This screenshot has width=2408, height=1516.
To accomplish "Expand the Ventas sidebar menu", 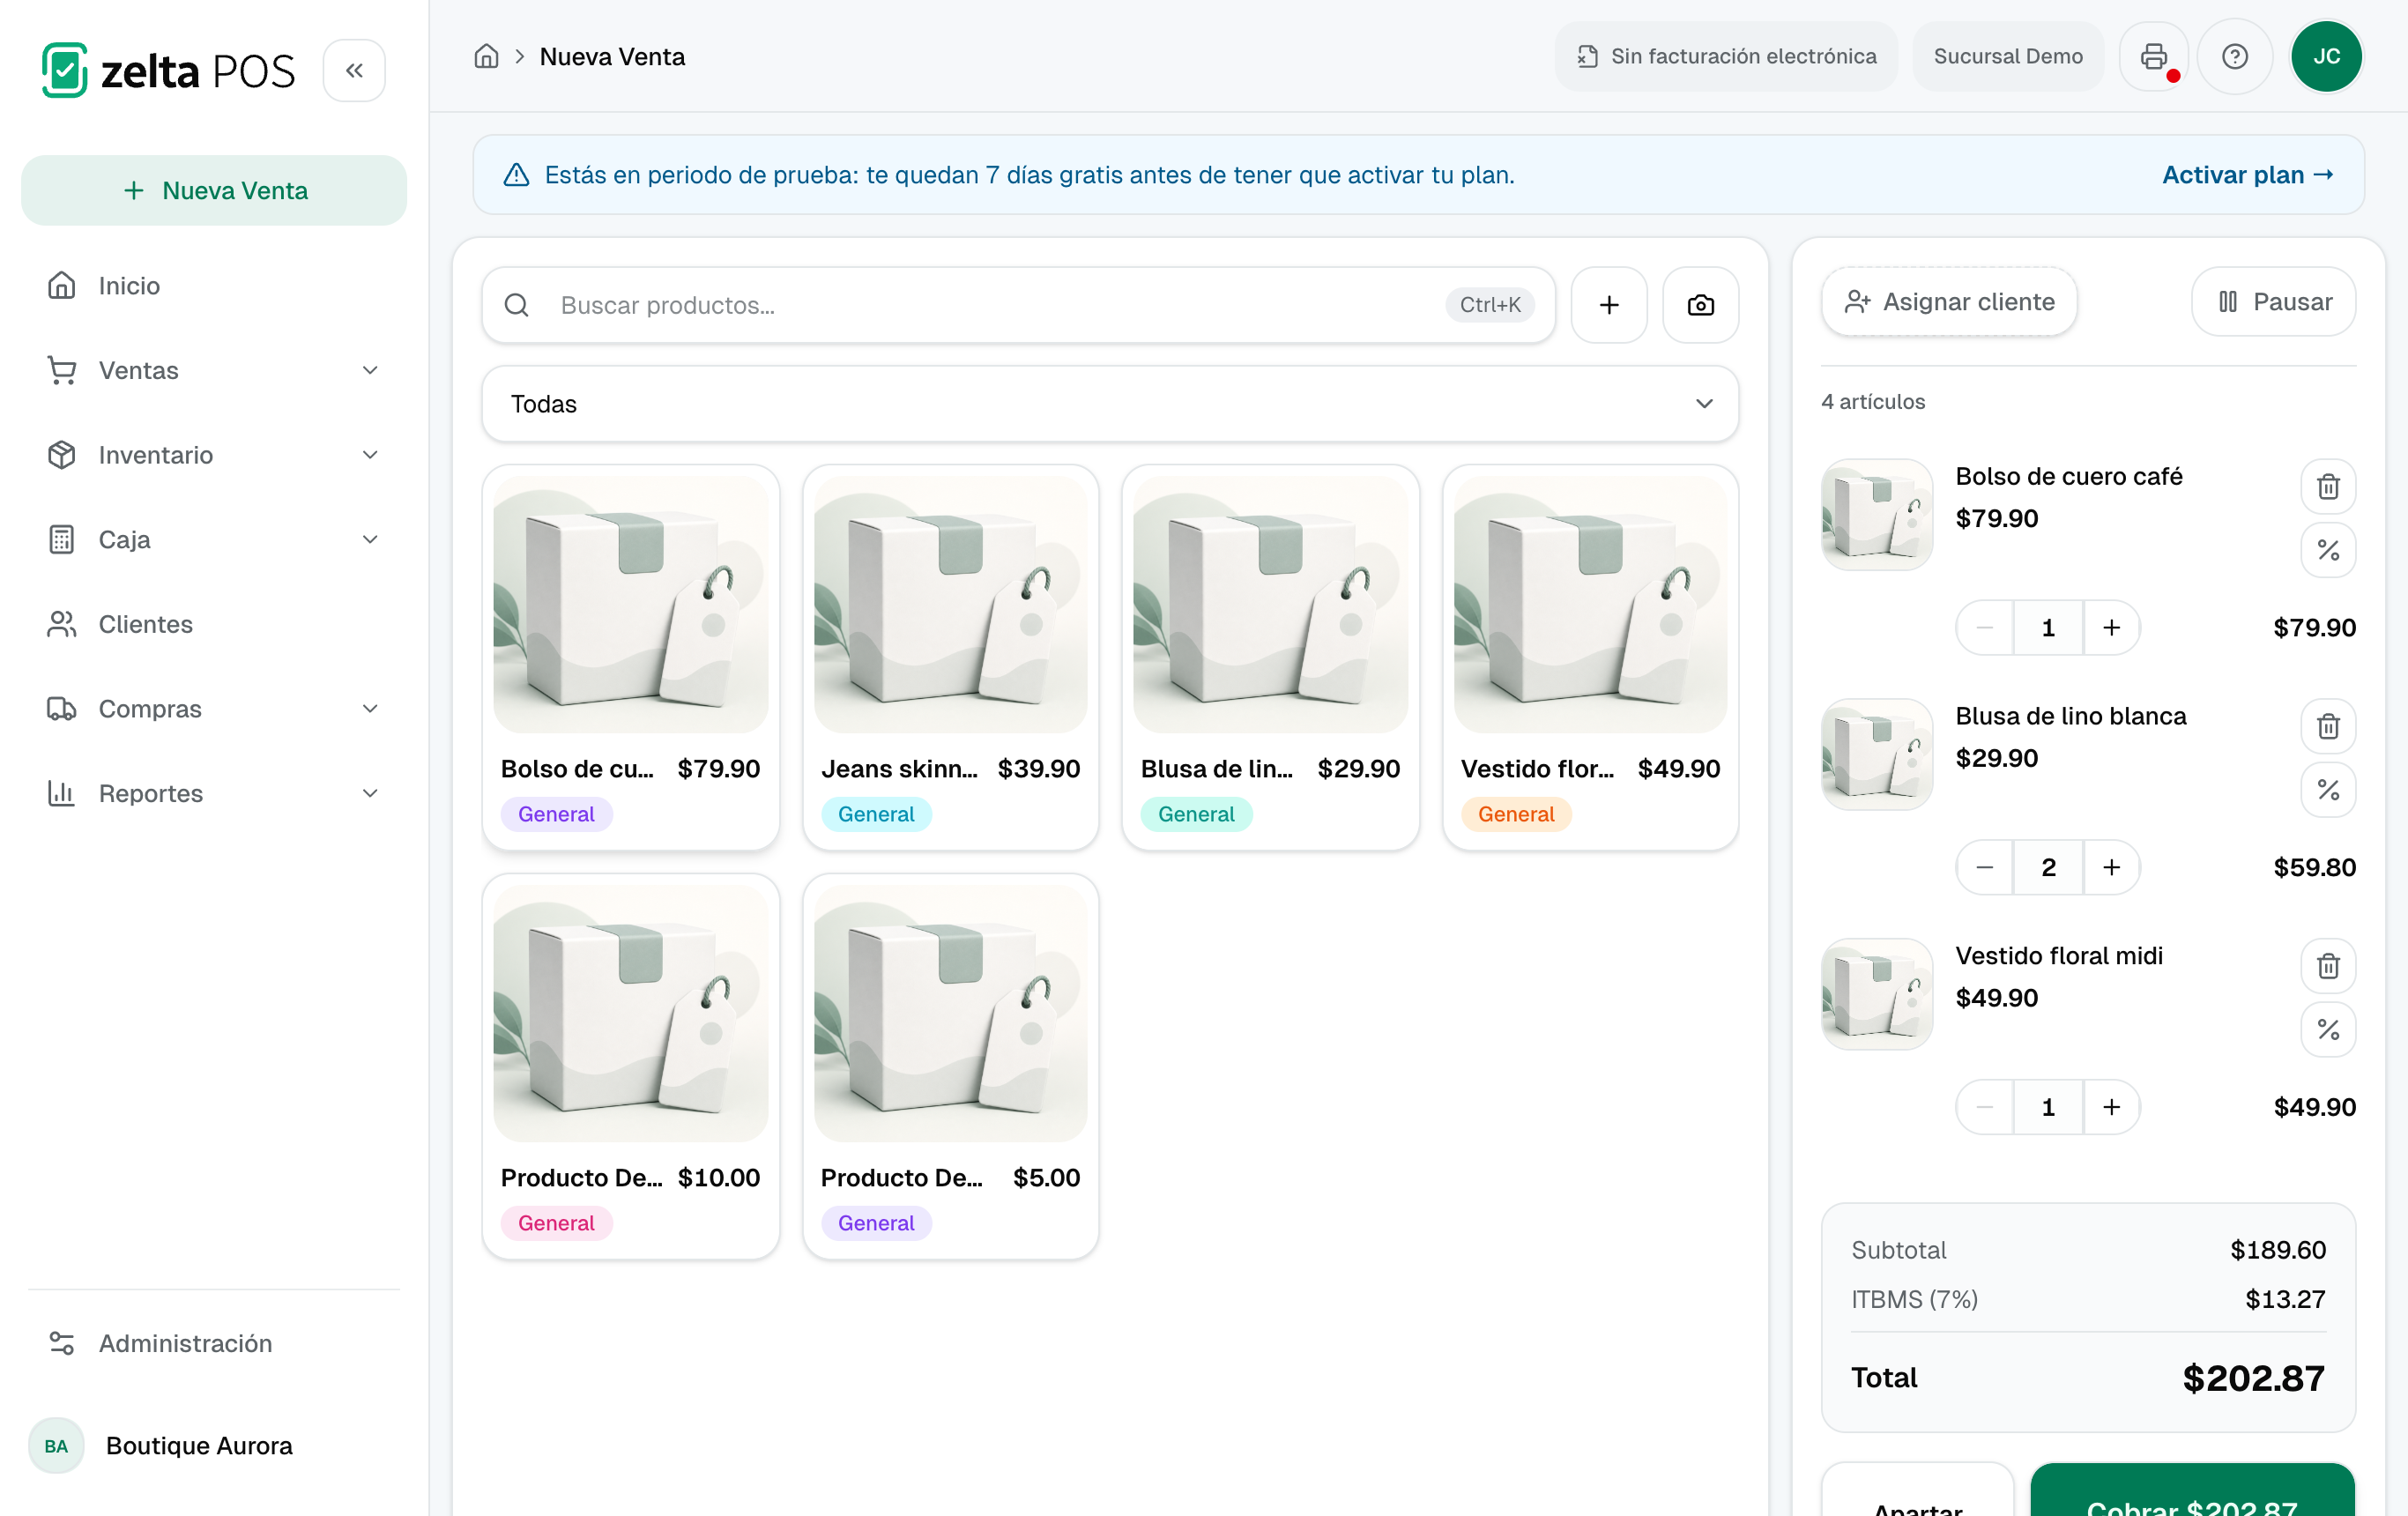I will (x=214, y=371).
